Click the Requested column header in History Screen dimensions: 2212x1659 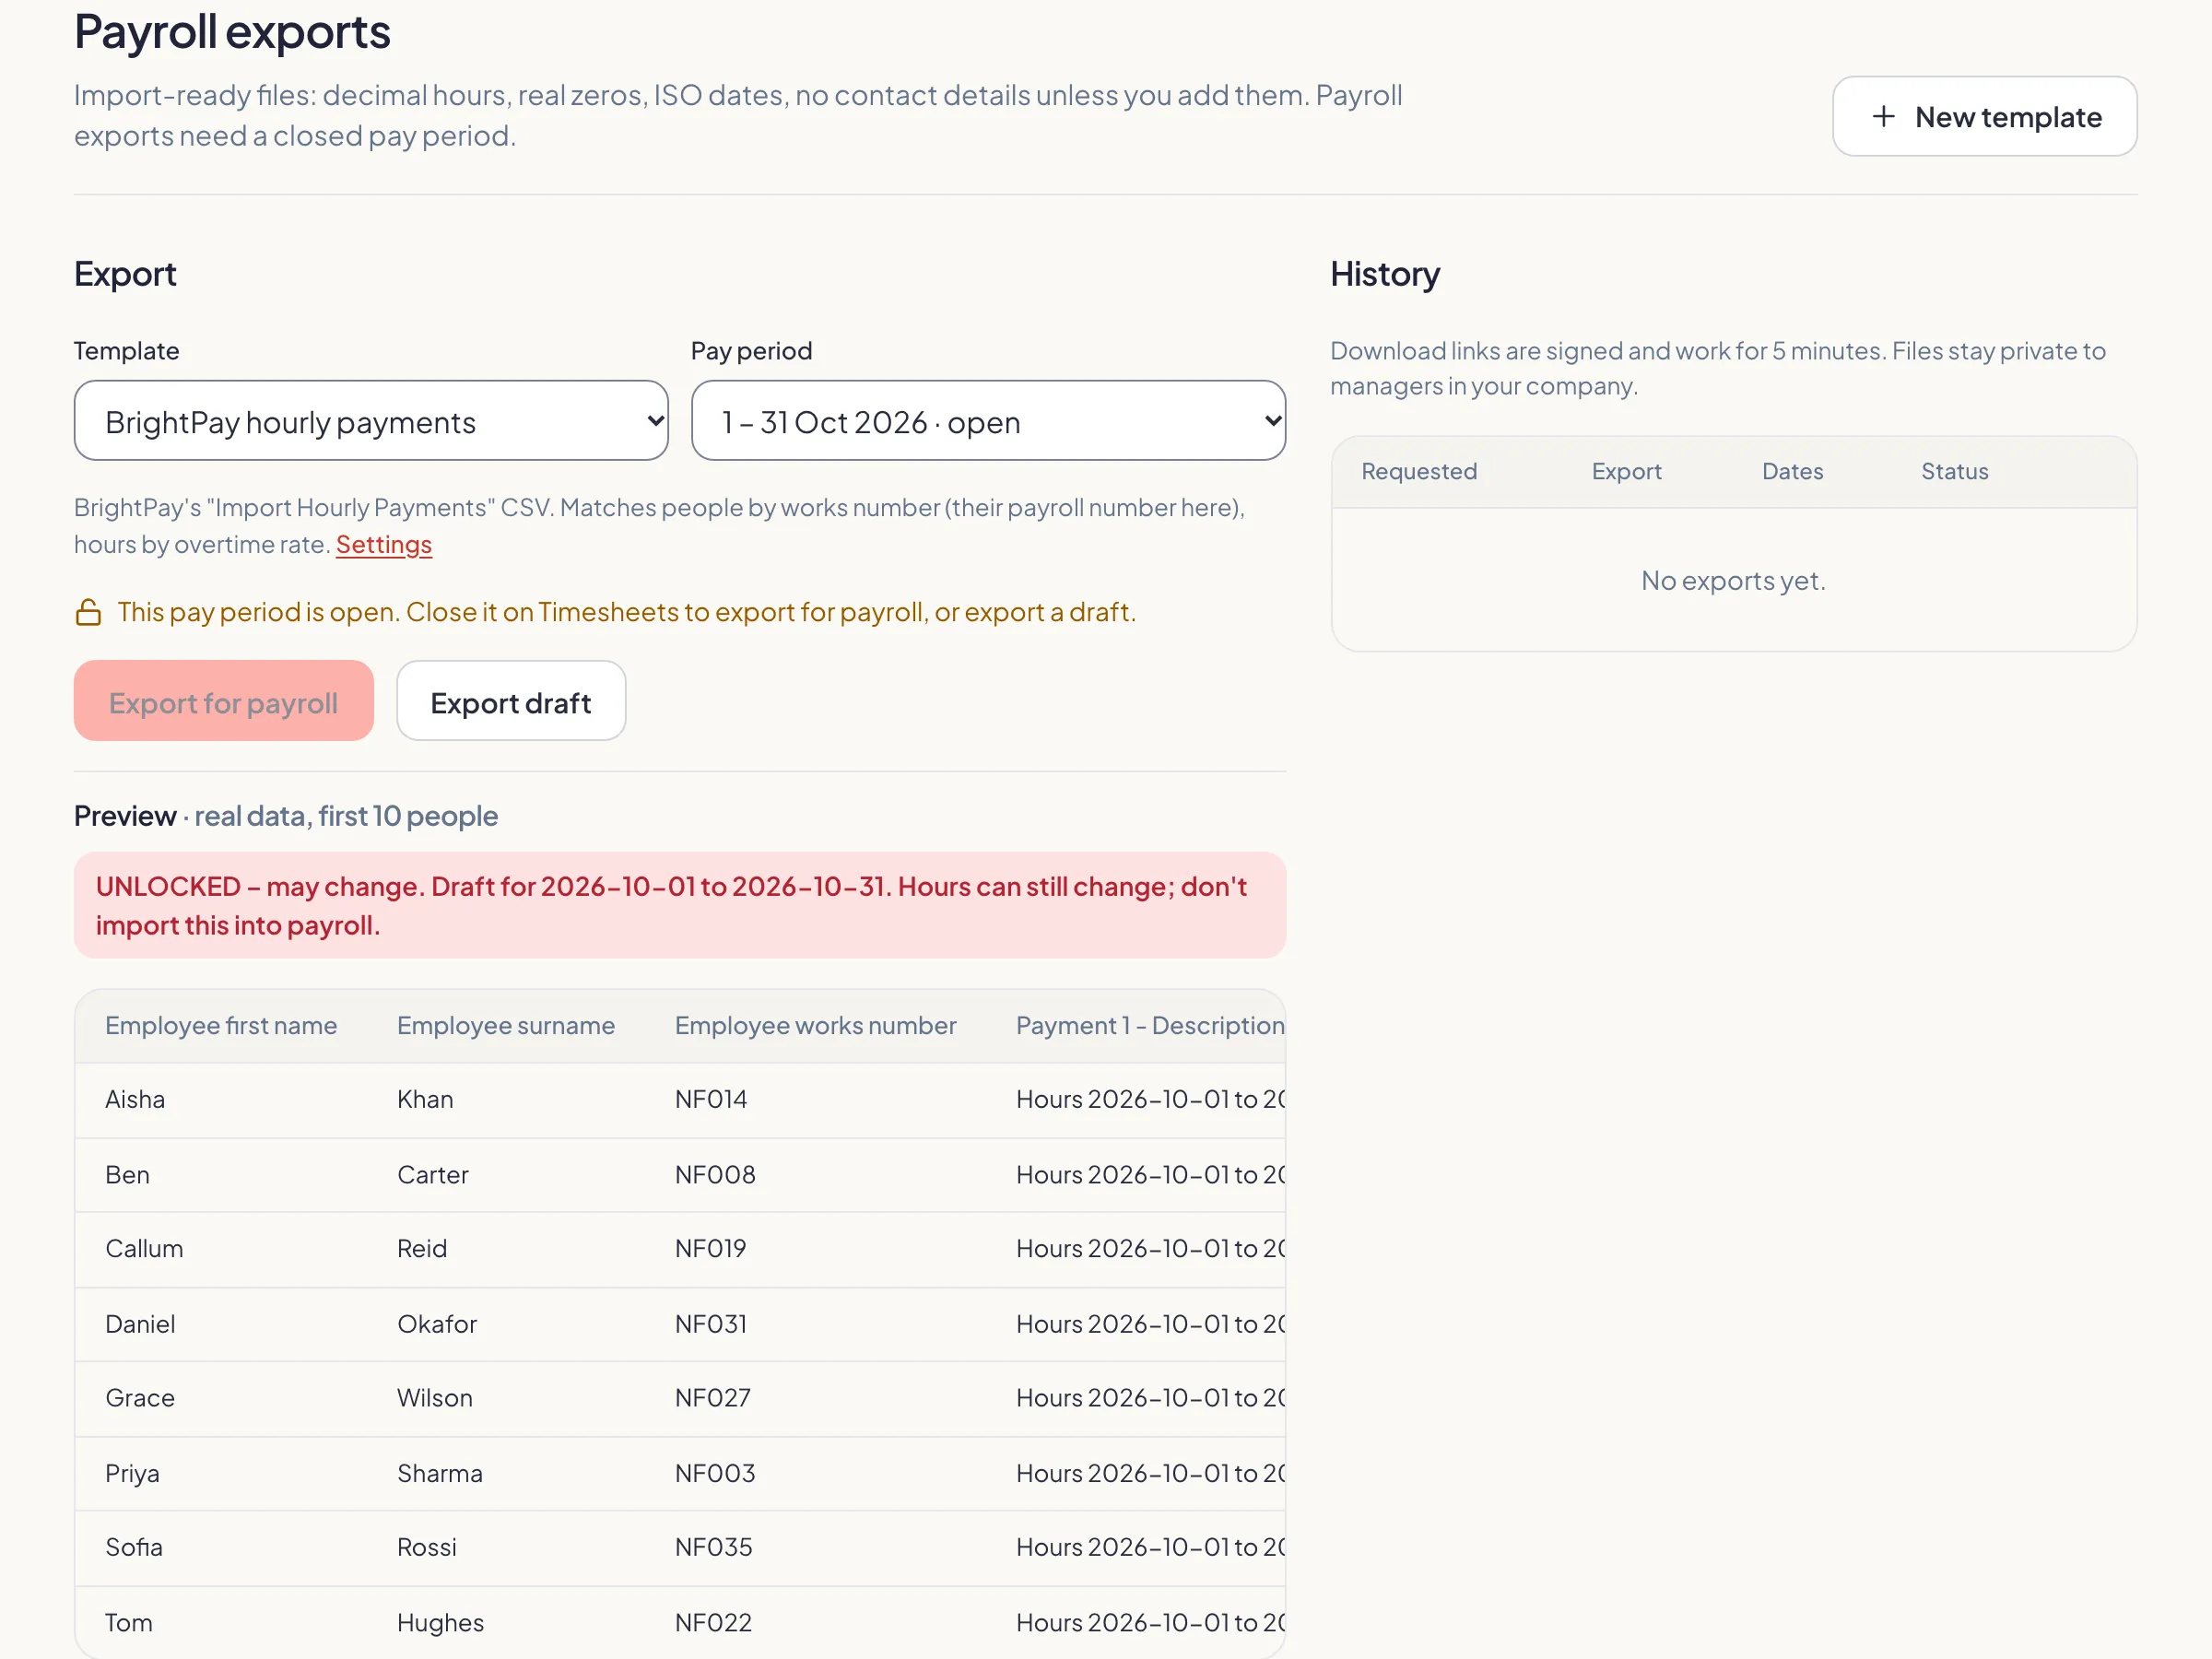[1418, 471]
